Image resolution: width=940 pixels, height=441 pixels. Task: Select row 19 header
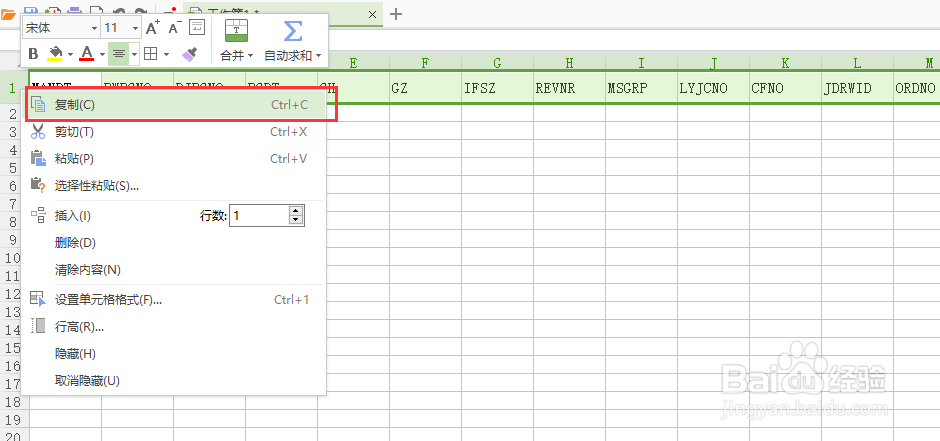point(13,419)
